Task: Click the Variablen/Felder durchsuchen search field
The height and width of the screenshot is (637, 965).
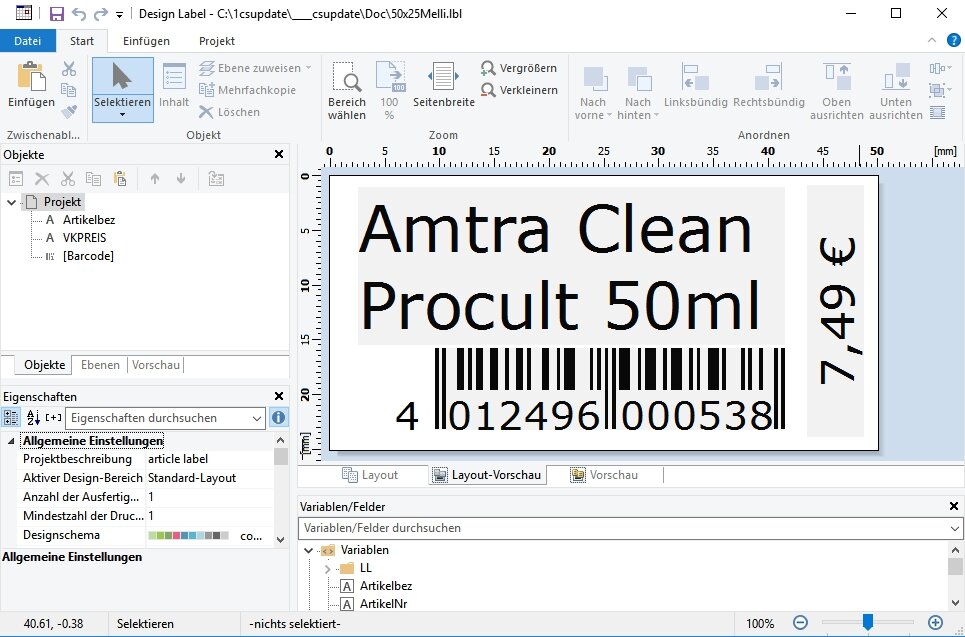Action: 620,528
